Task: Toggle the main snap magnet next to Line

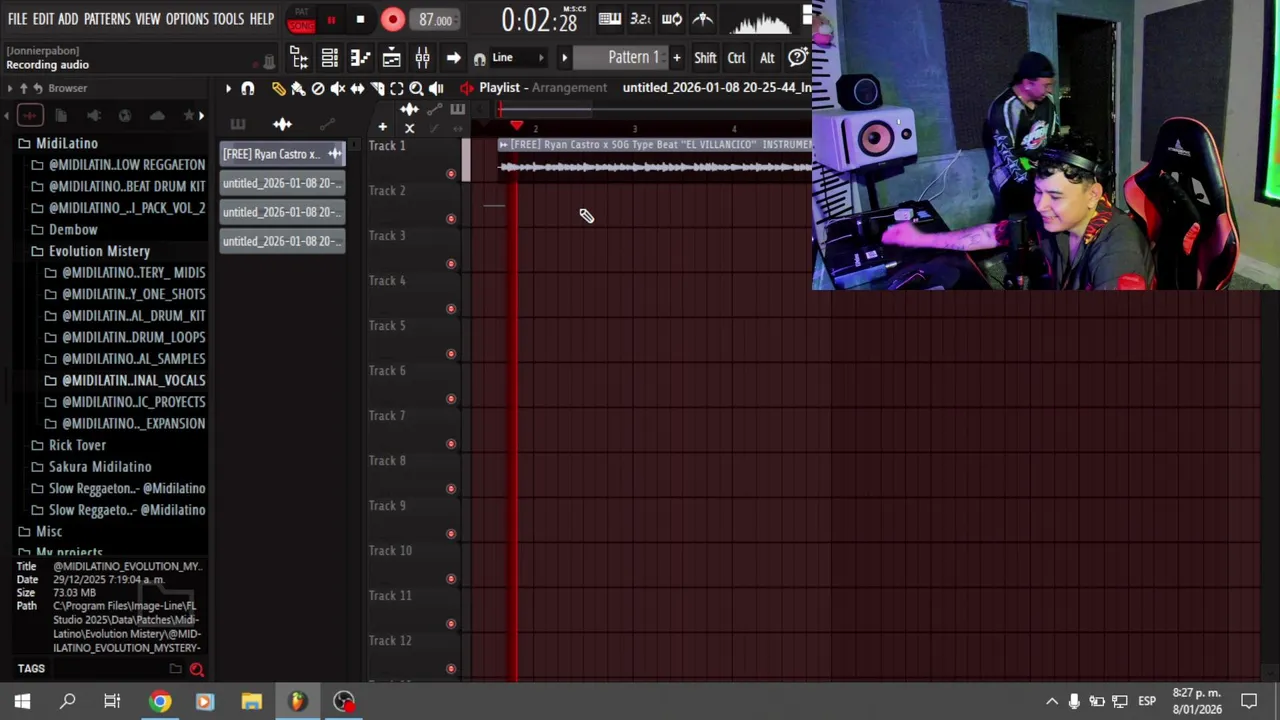Action: (x=480, y=59)
